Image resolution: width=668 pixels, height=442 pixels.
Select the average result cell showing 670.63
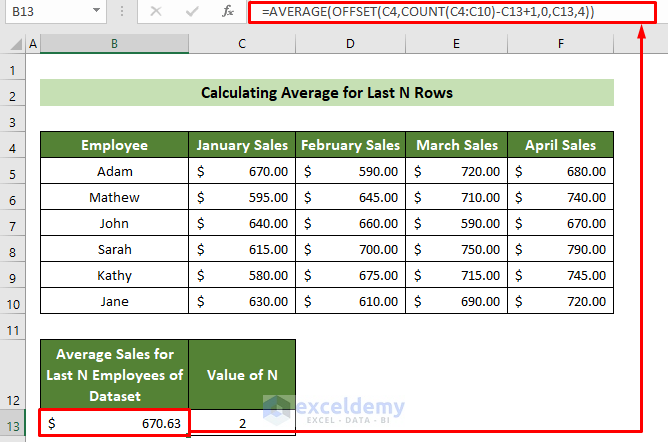(114, 423)
